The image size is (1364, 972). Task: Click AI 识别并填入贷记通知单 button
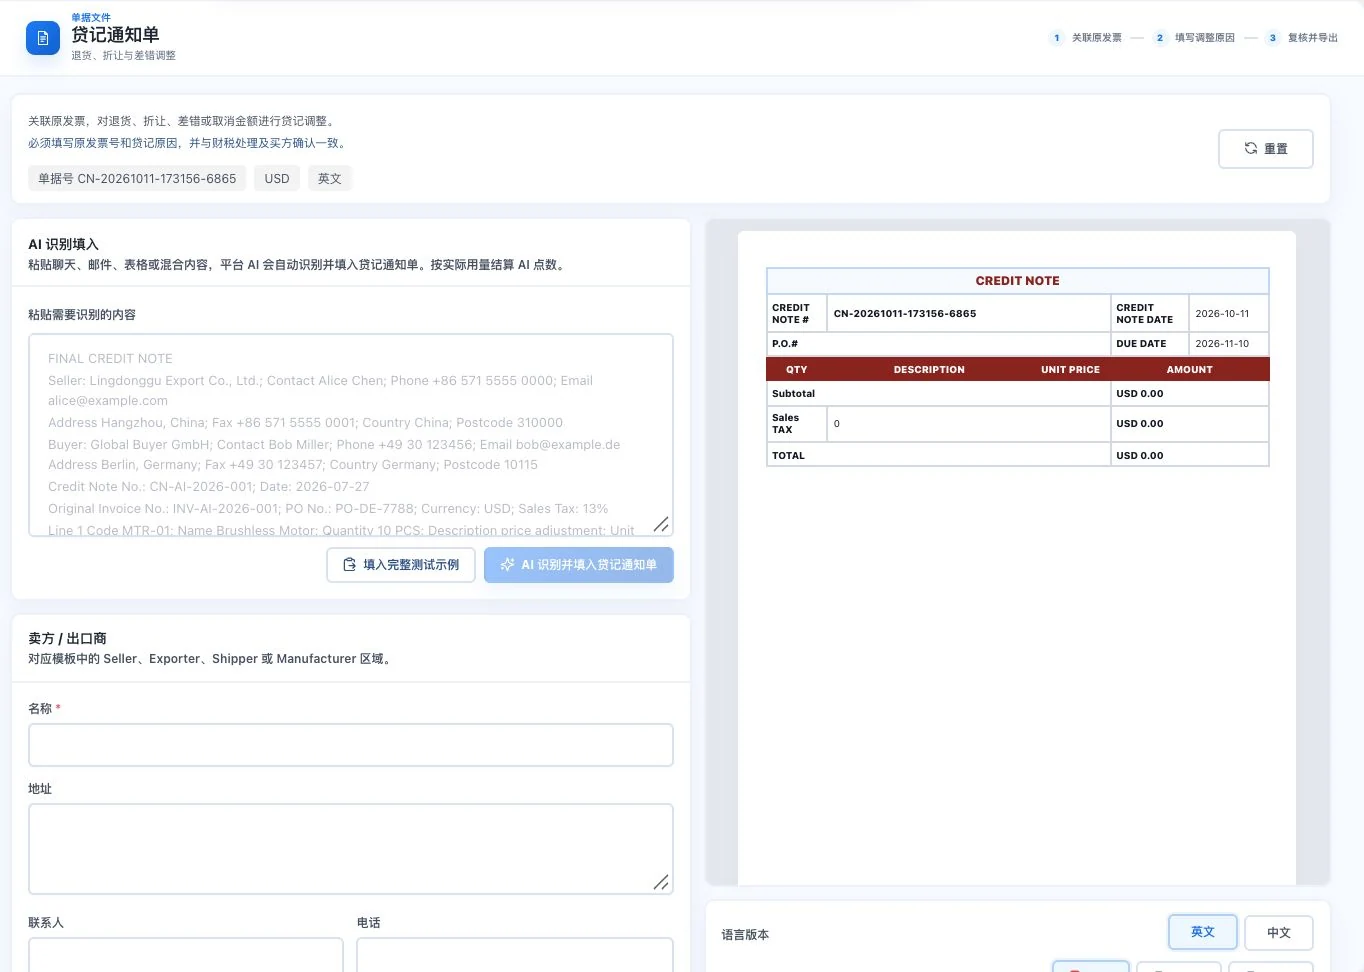pyautogui.click(x=579, y=565)
